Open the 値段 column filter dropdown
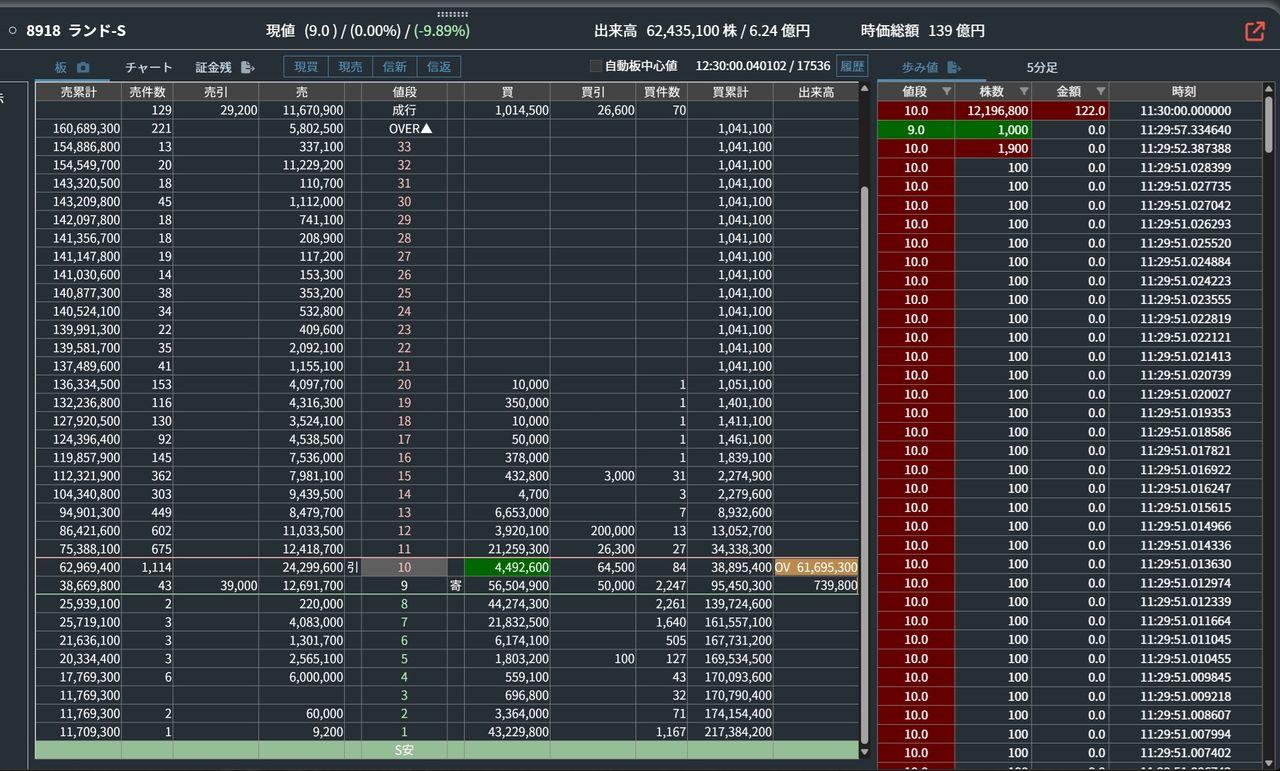 [945, 91]
